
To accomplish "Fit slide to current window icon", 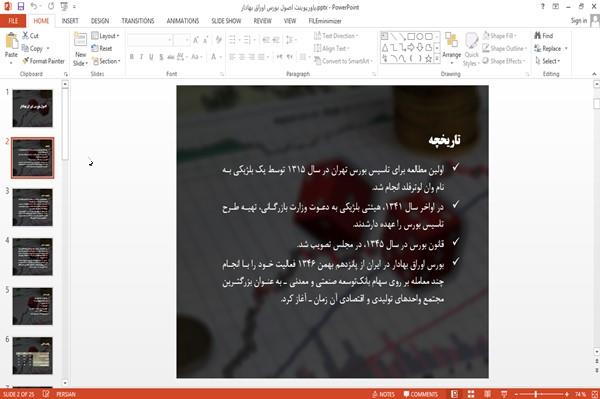I will click(x=595, y=394).
